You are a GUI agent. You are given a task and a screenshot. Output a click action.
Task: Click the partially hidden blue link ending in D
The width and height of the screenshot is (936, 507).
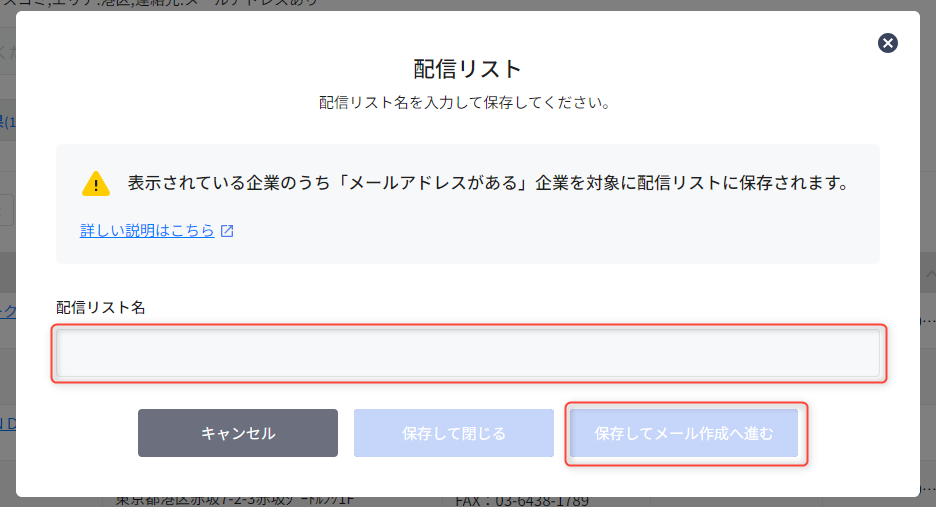coord(8,424)
